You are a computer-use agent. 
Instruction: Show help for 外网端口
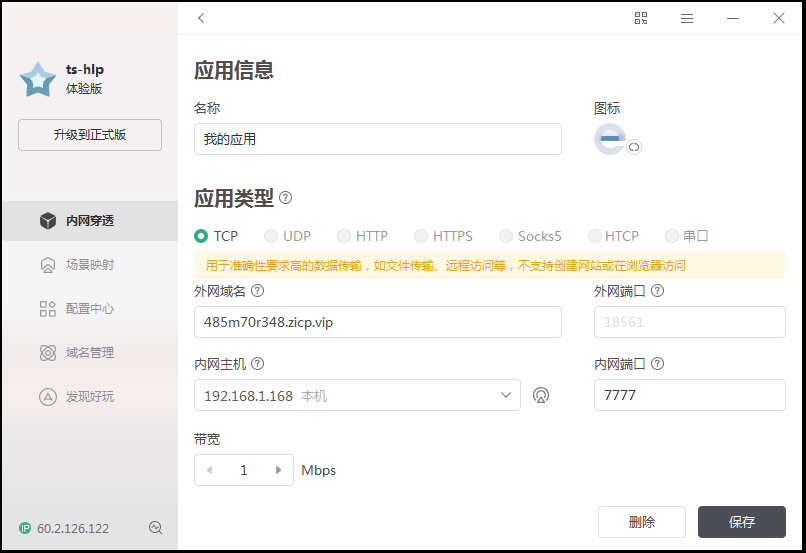tap(657, 291)
